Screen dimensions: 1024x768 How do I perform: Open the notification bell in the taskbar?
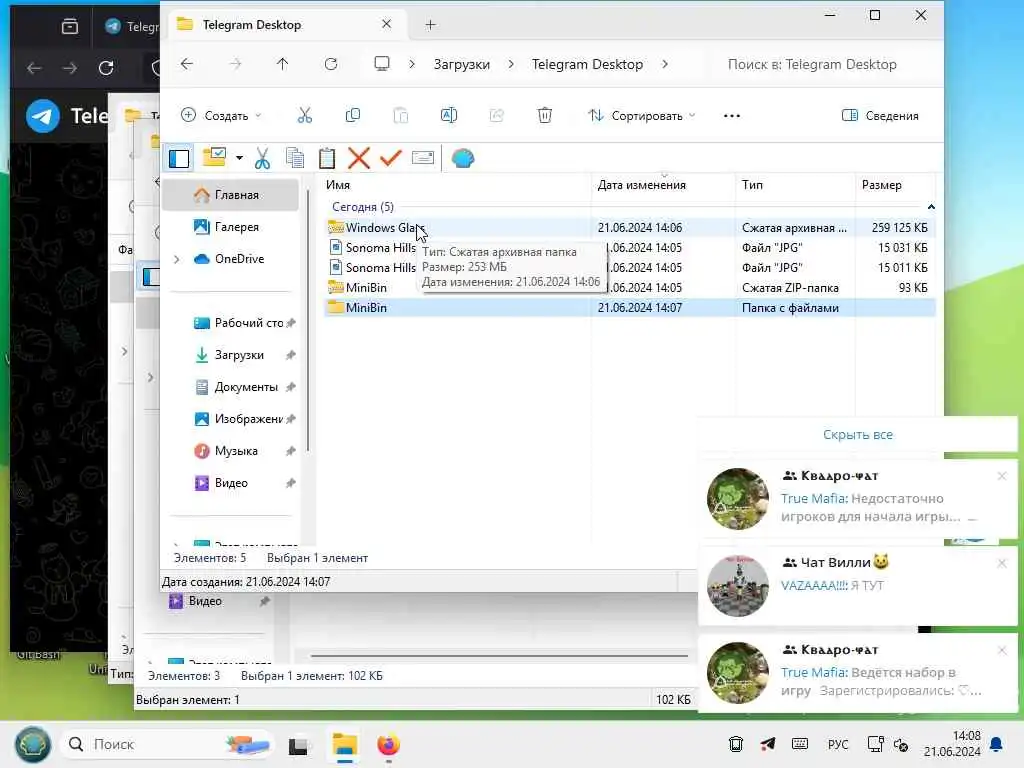coord(997,744)
